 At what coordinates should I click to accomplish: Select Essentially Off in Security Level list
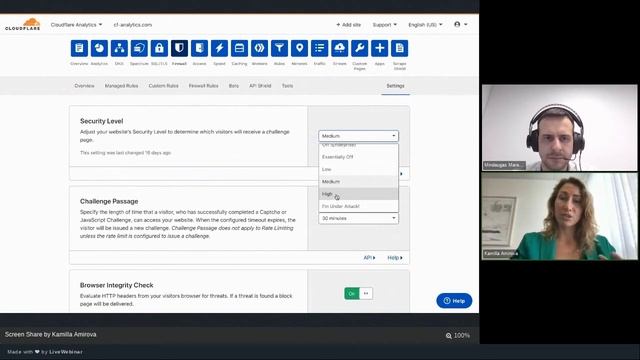[358, 157]
